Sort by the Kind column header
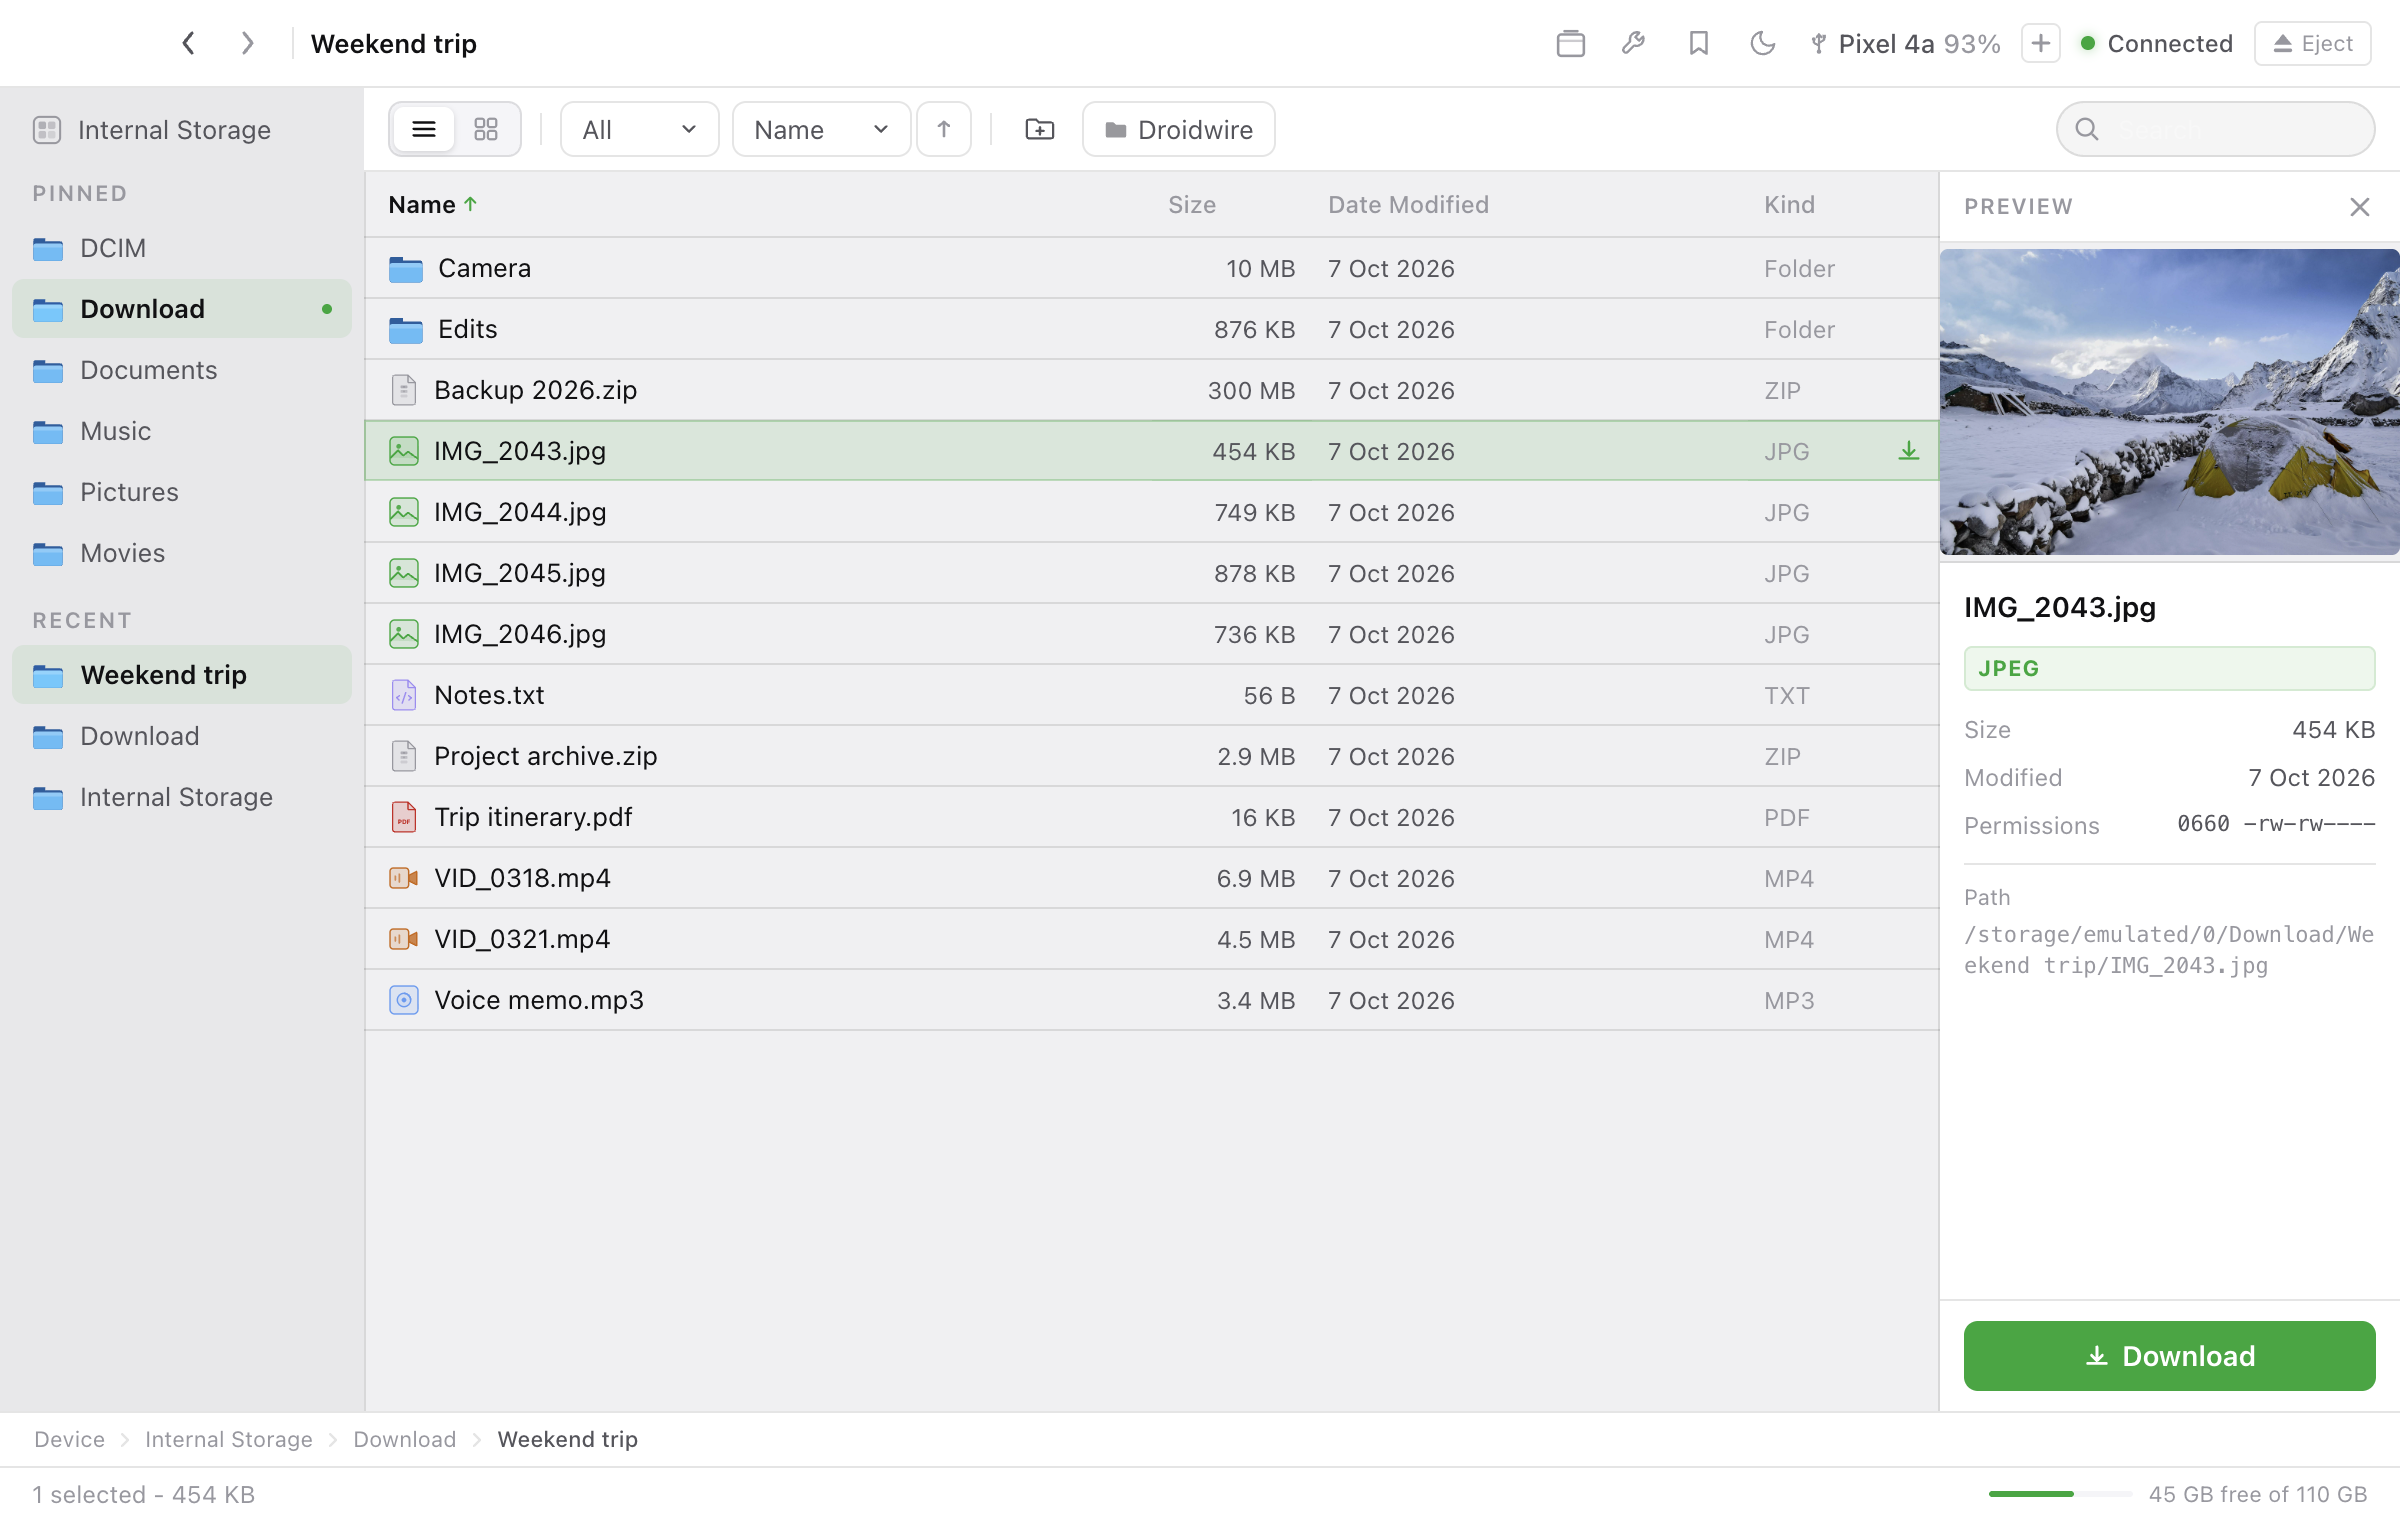 point(1789,205)
